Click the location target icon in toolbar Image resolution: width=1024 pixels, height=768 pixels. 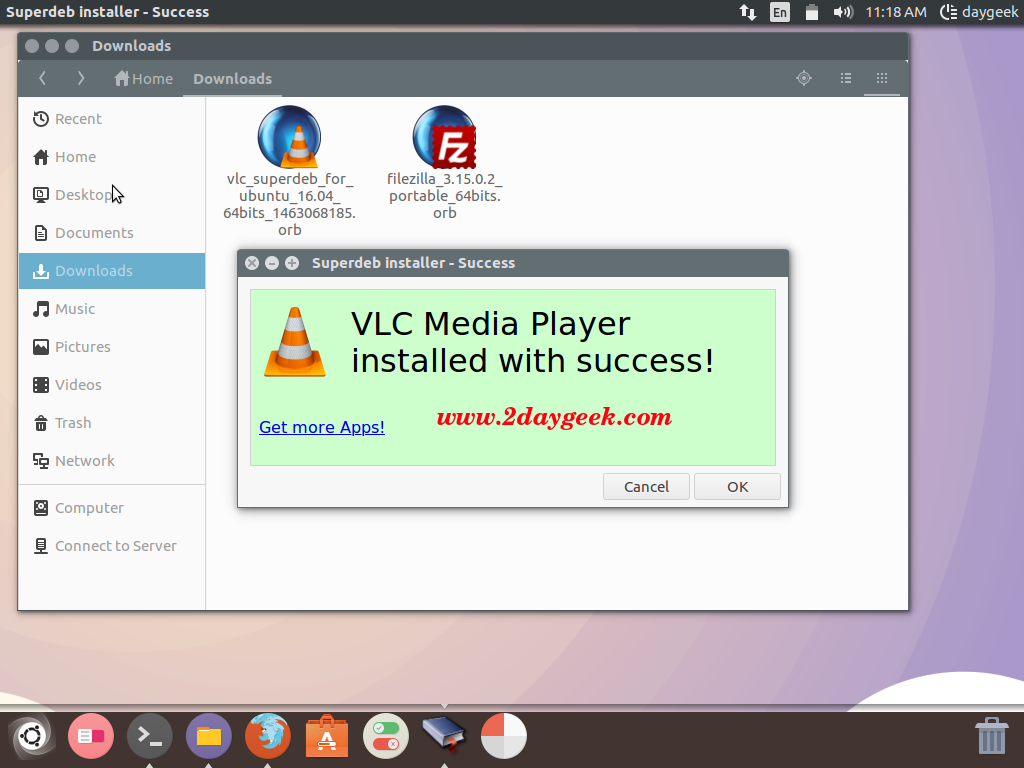(804, 78)
